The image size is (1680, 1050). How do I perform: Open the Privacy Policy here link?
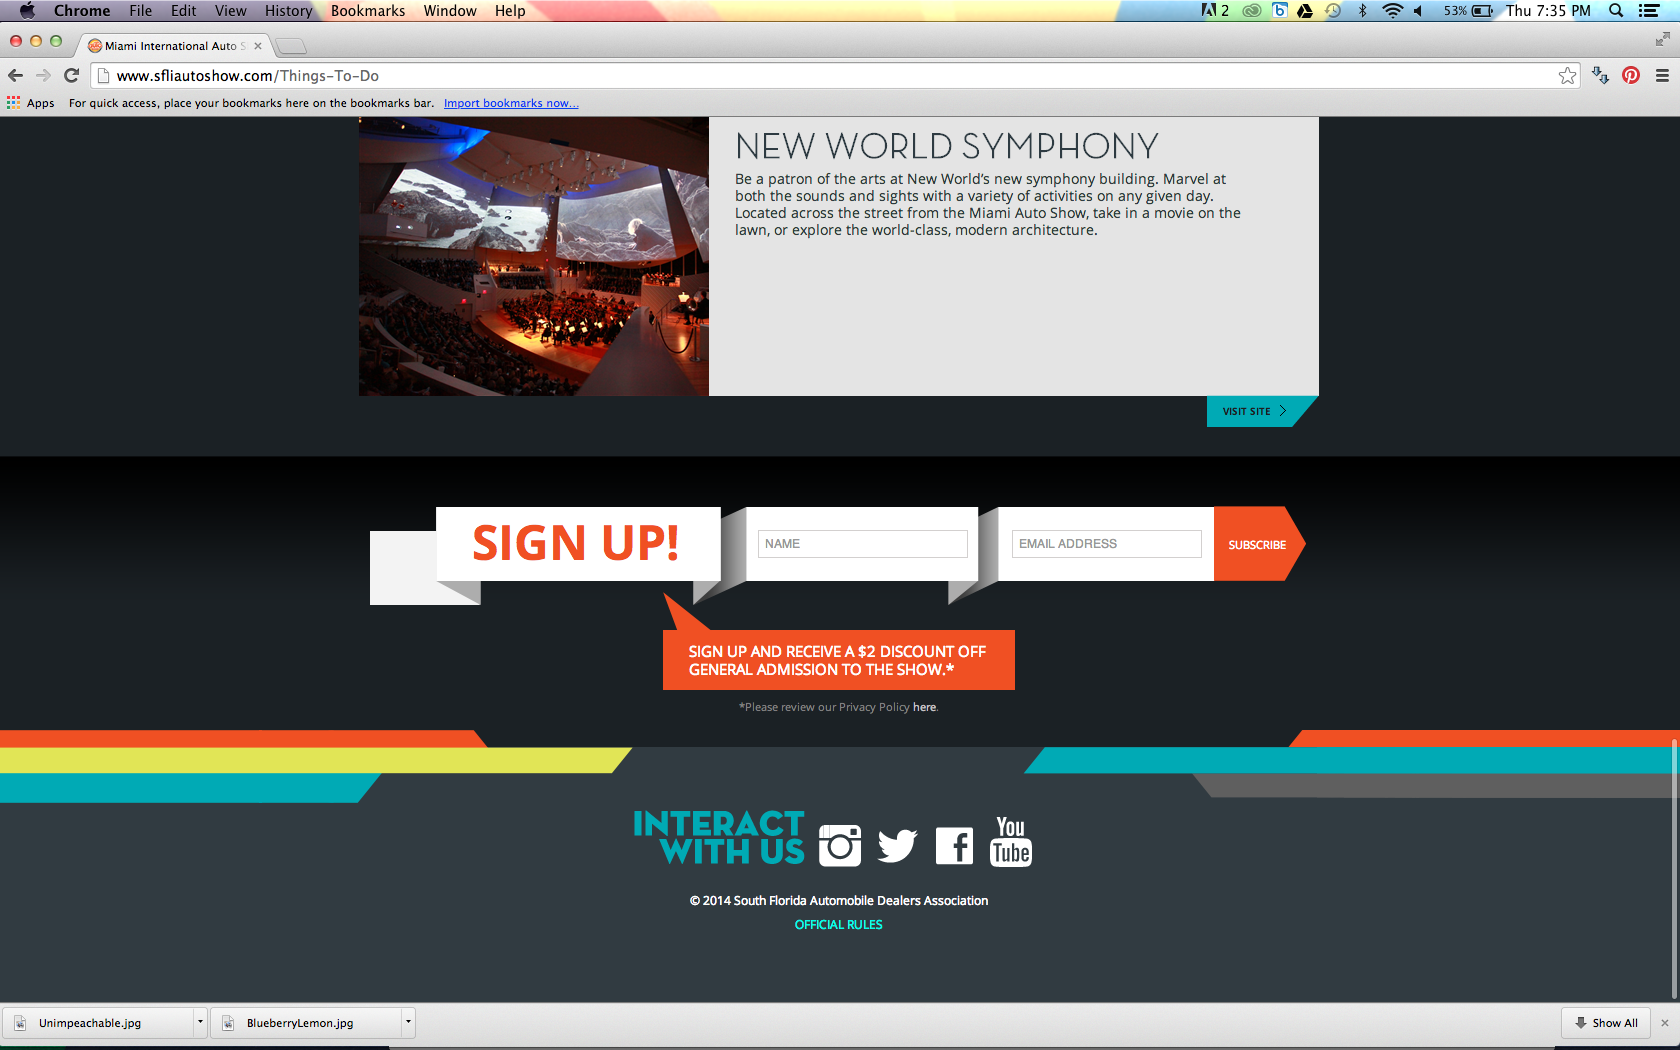[924, 707]
